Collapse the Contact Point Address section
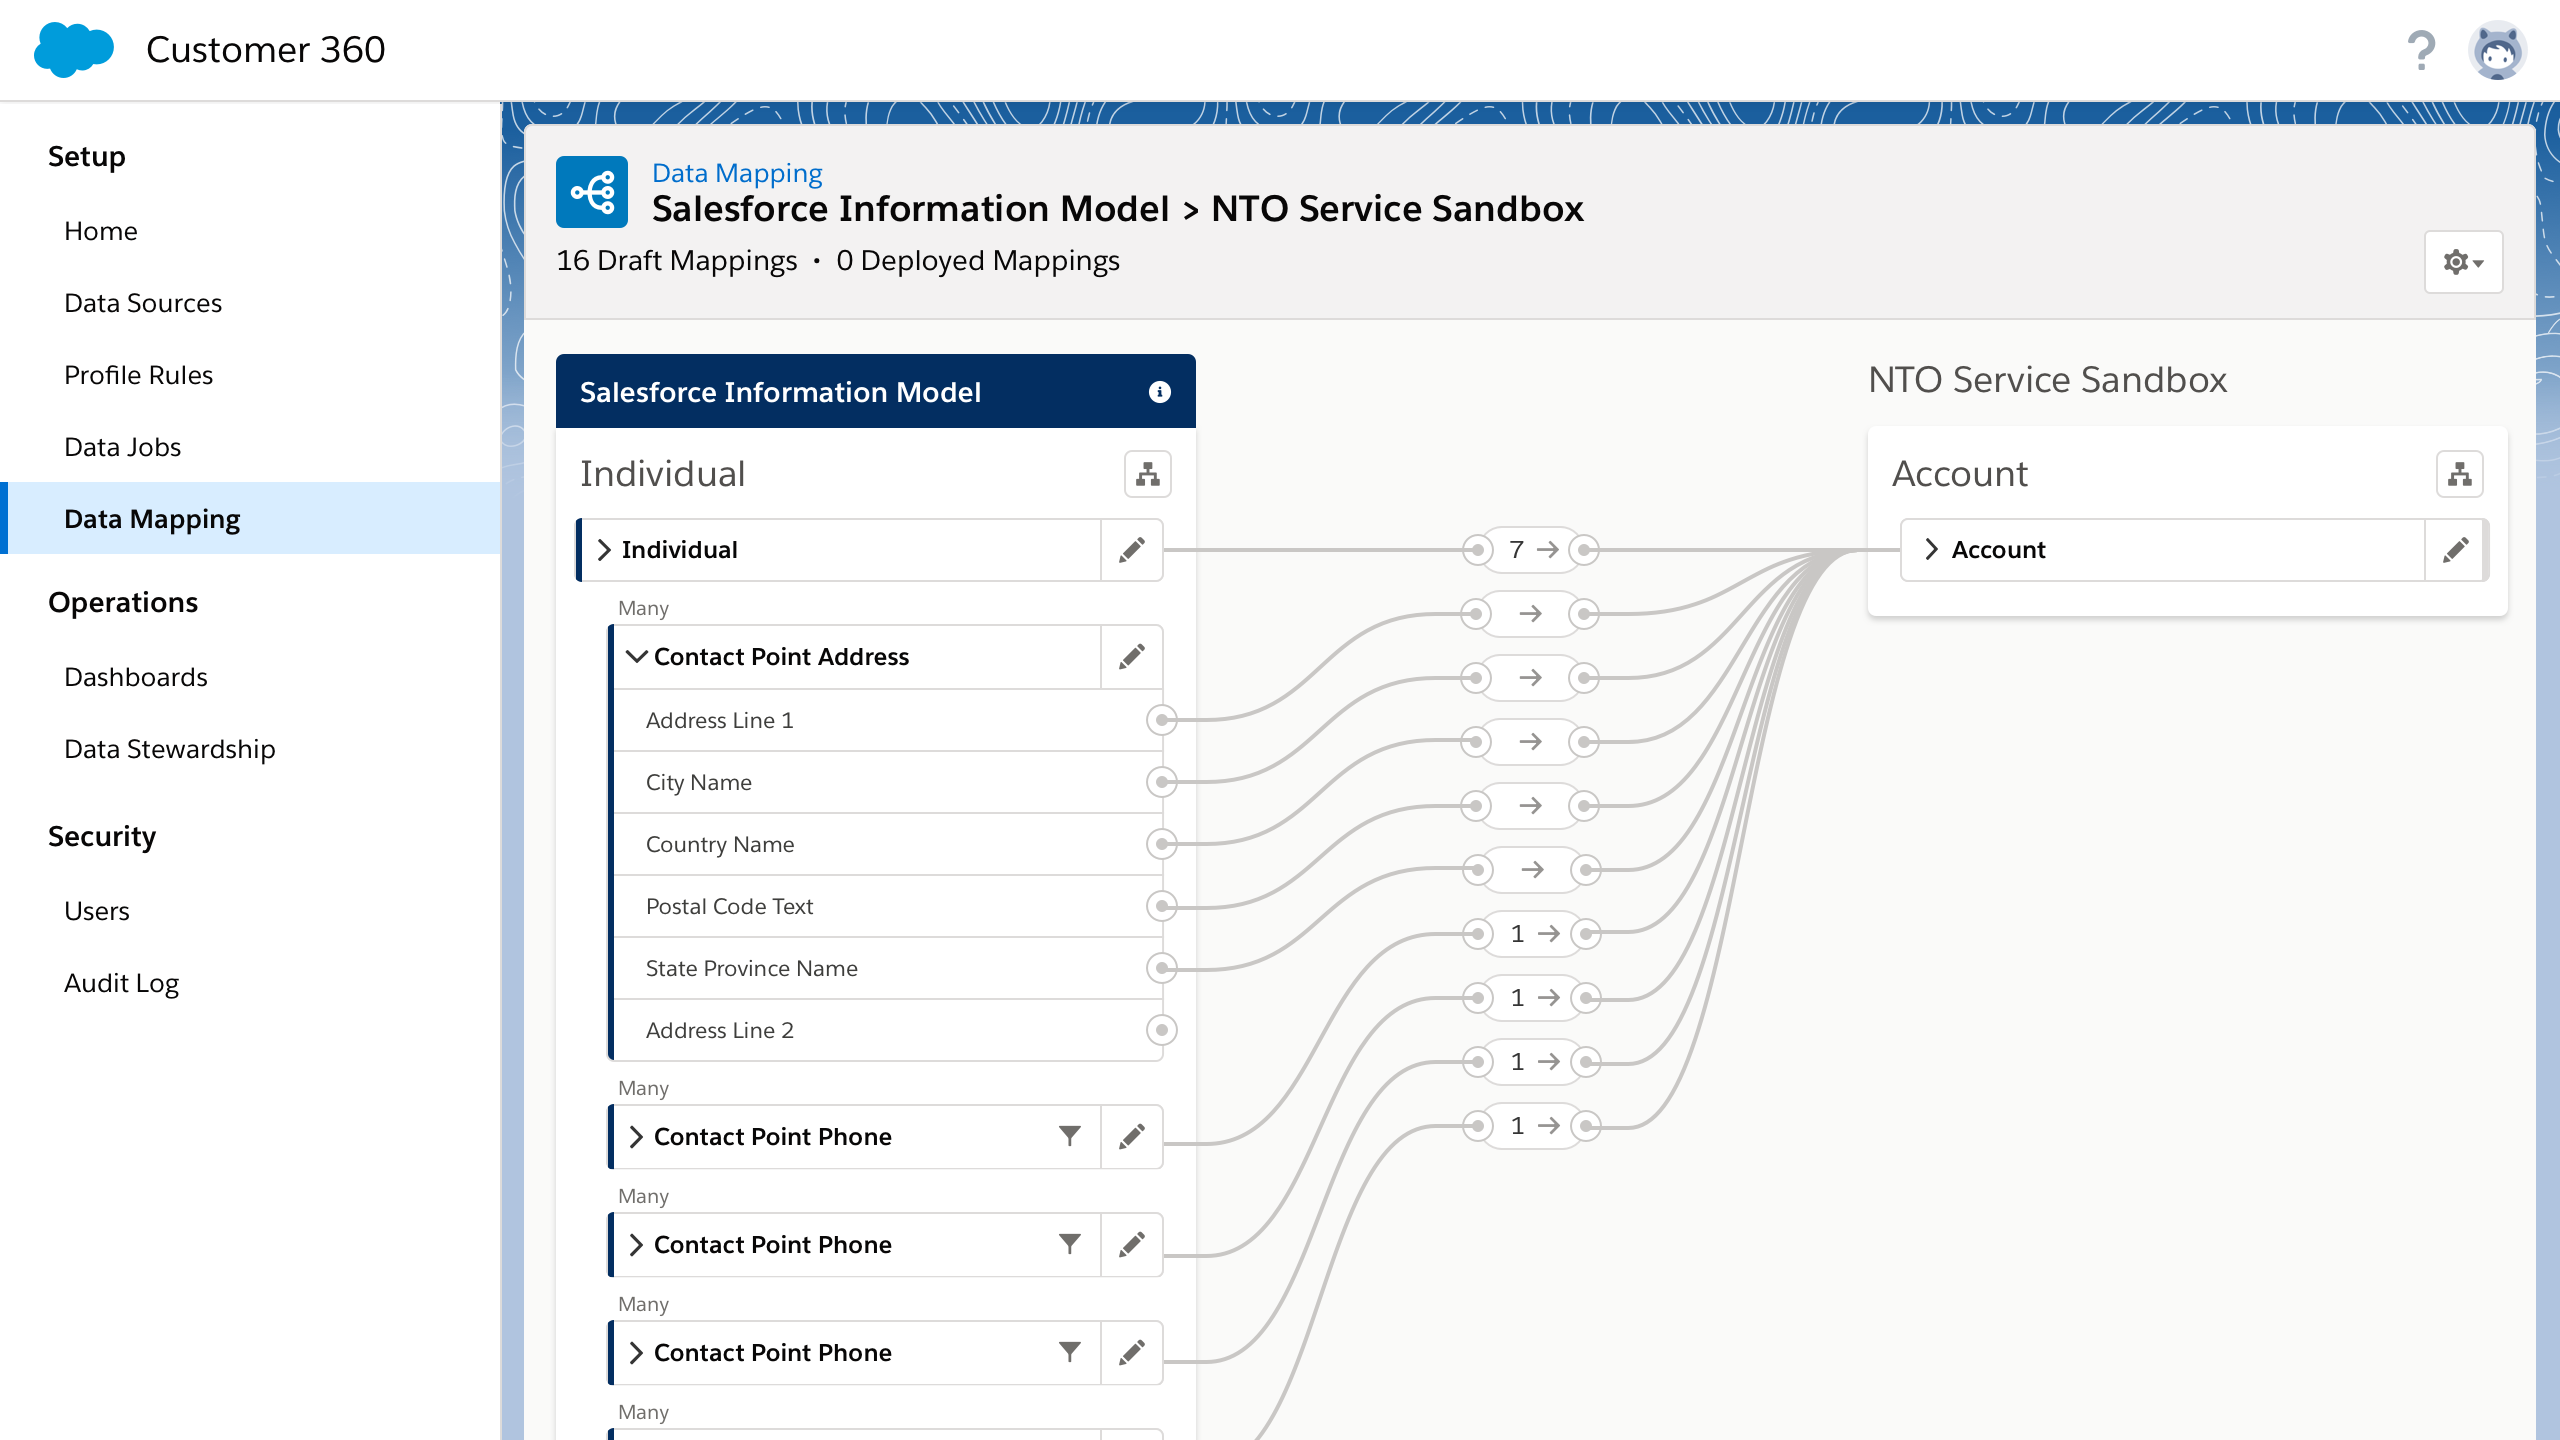The image size is (2560, 1440). tap(636, 657)
